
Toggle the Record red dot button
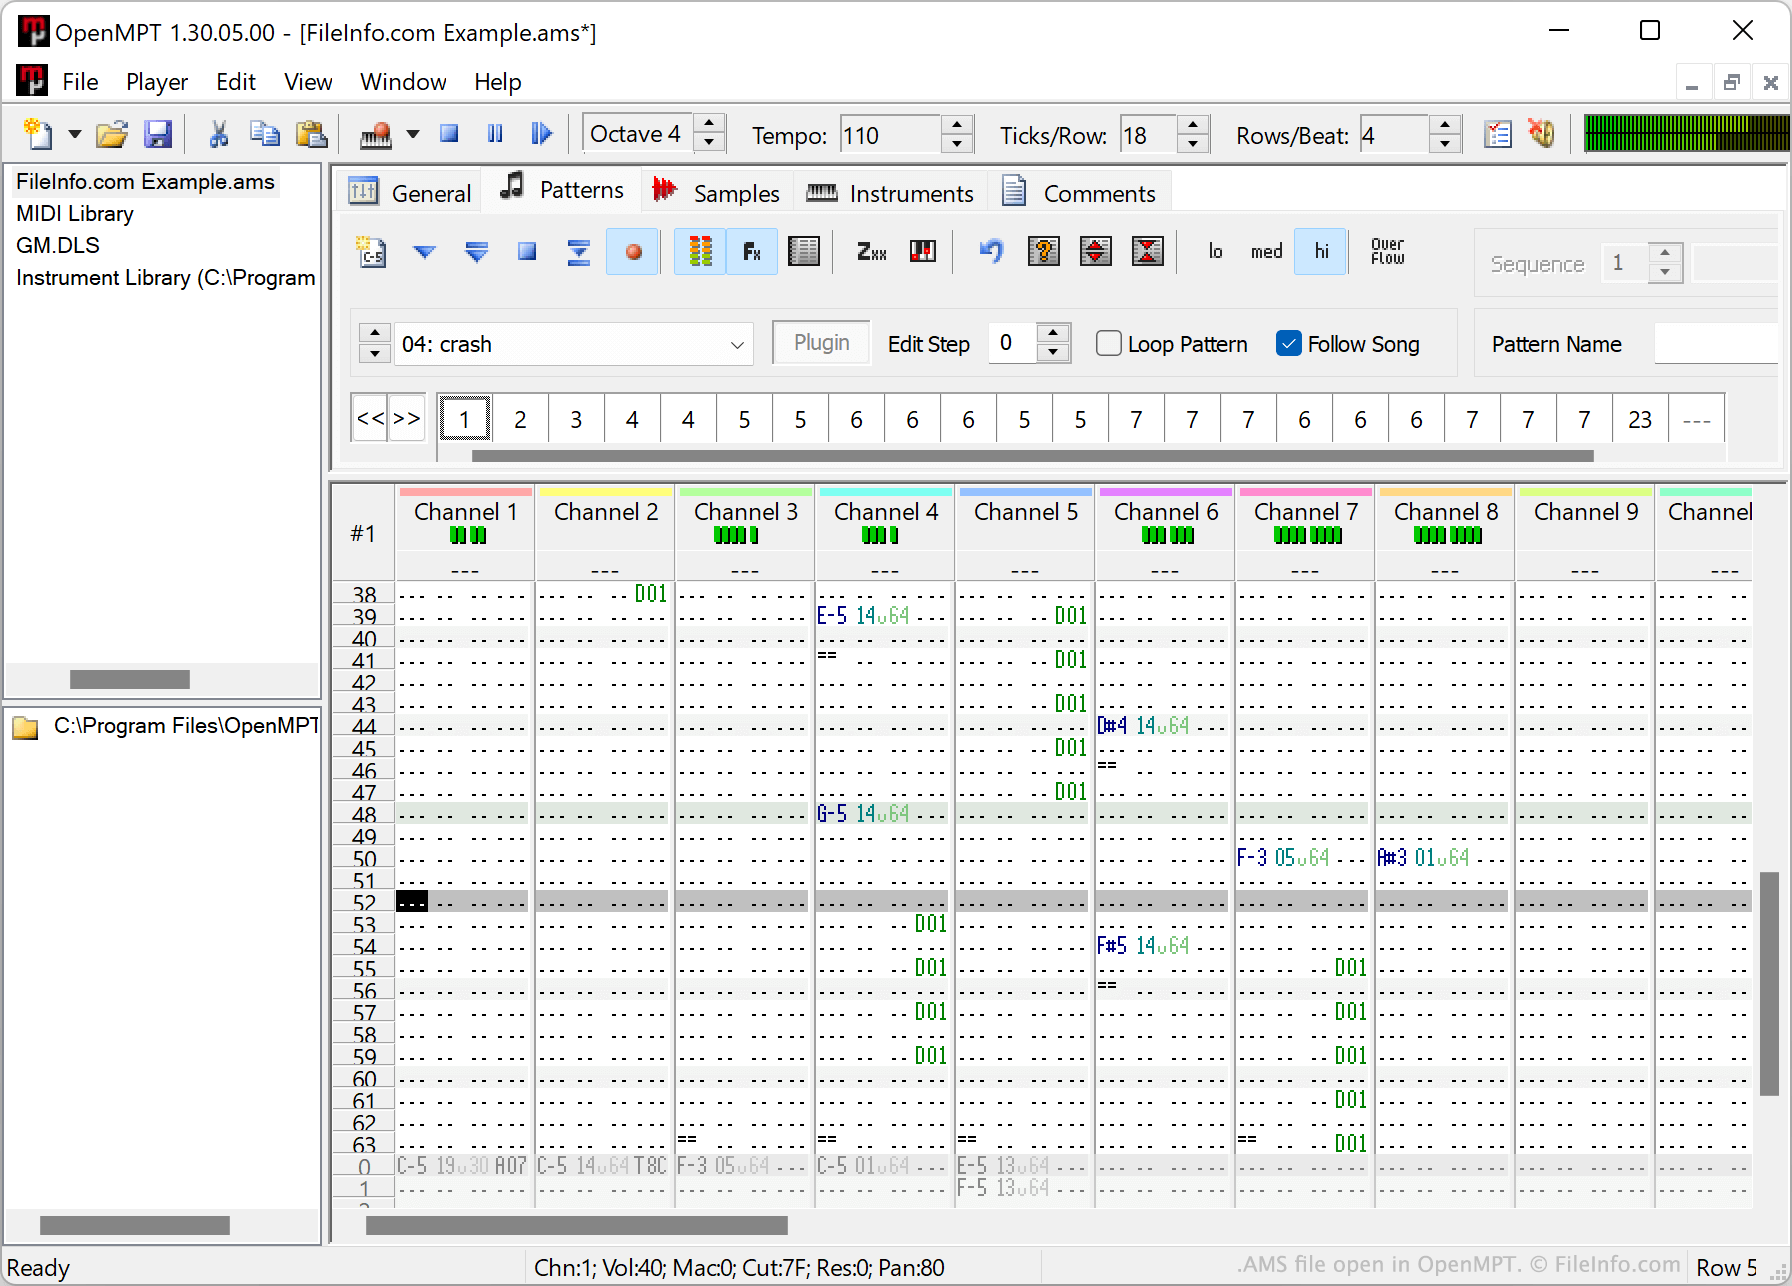coord(632,252)
